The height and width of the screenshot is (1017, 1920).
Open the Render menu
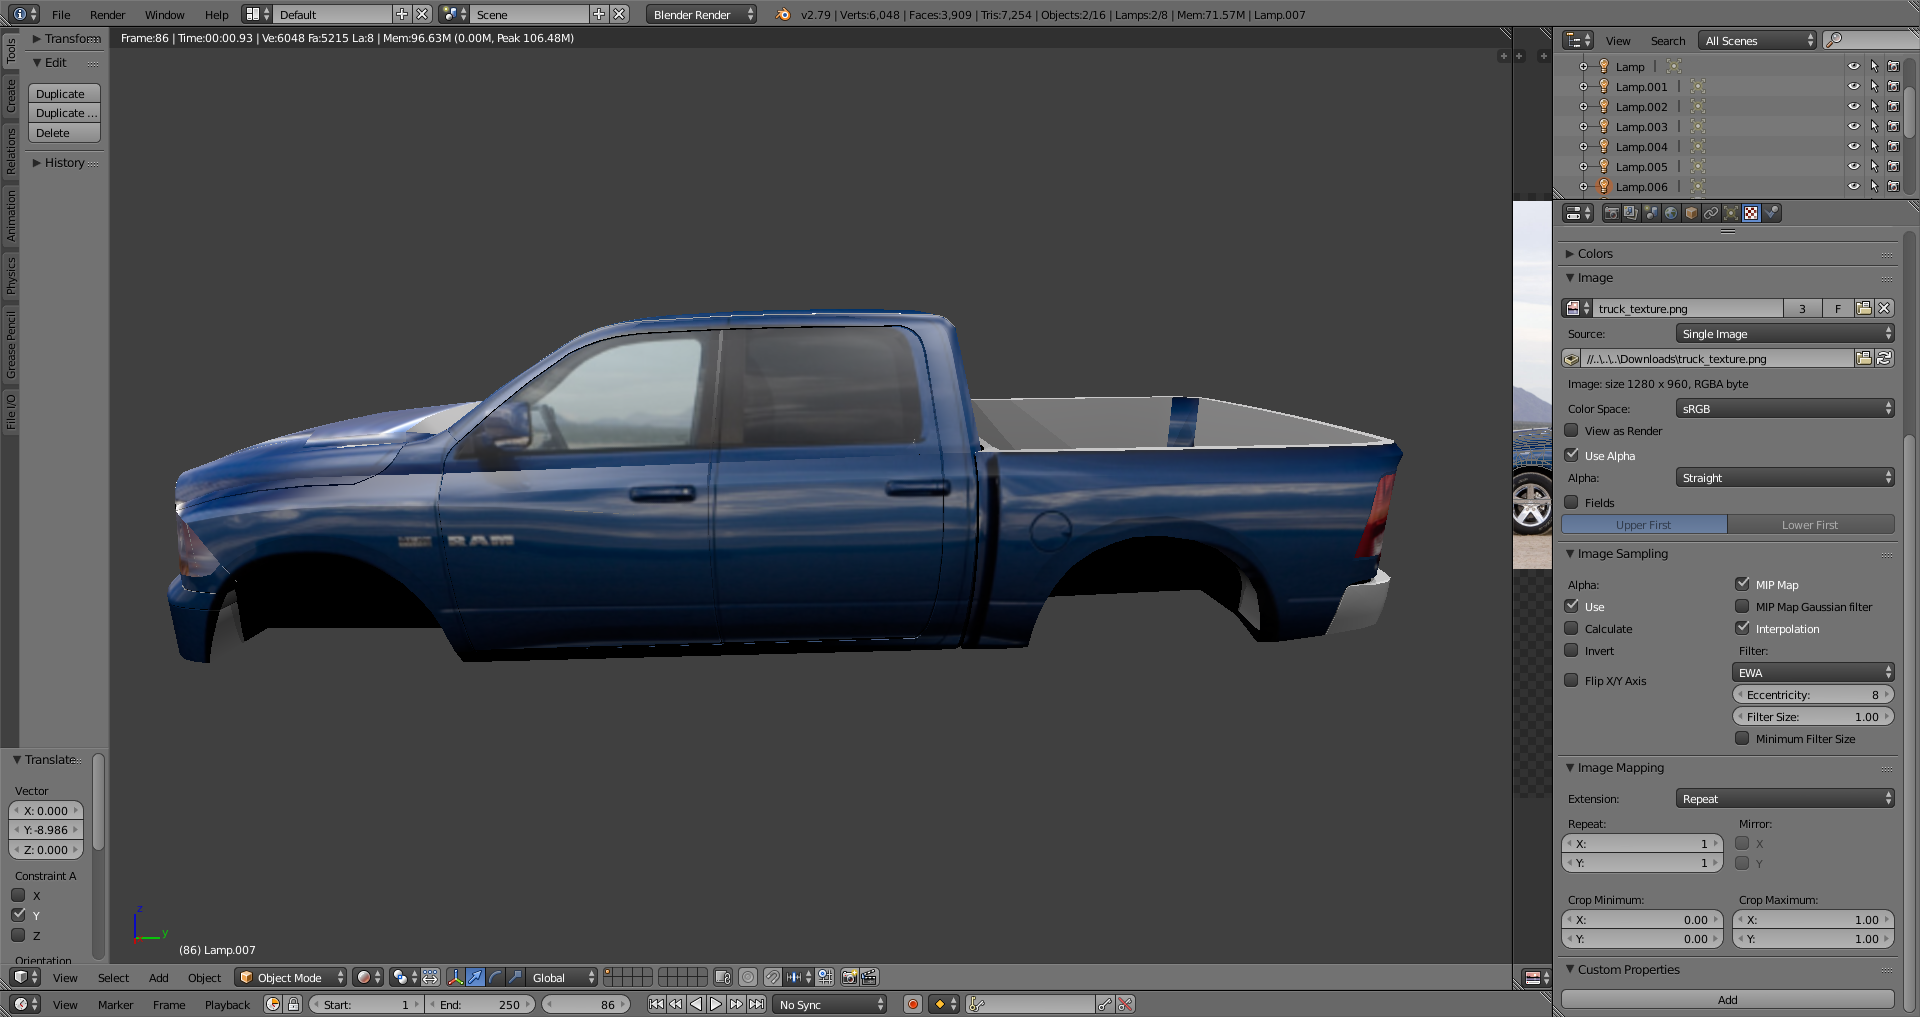coord(107,15)
